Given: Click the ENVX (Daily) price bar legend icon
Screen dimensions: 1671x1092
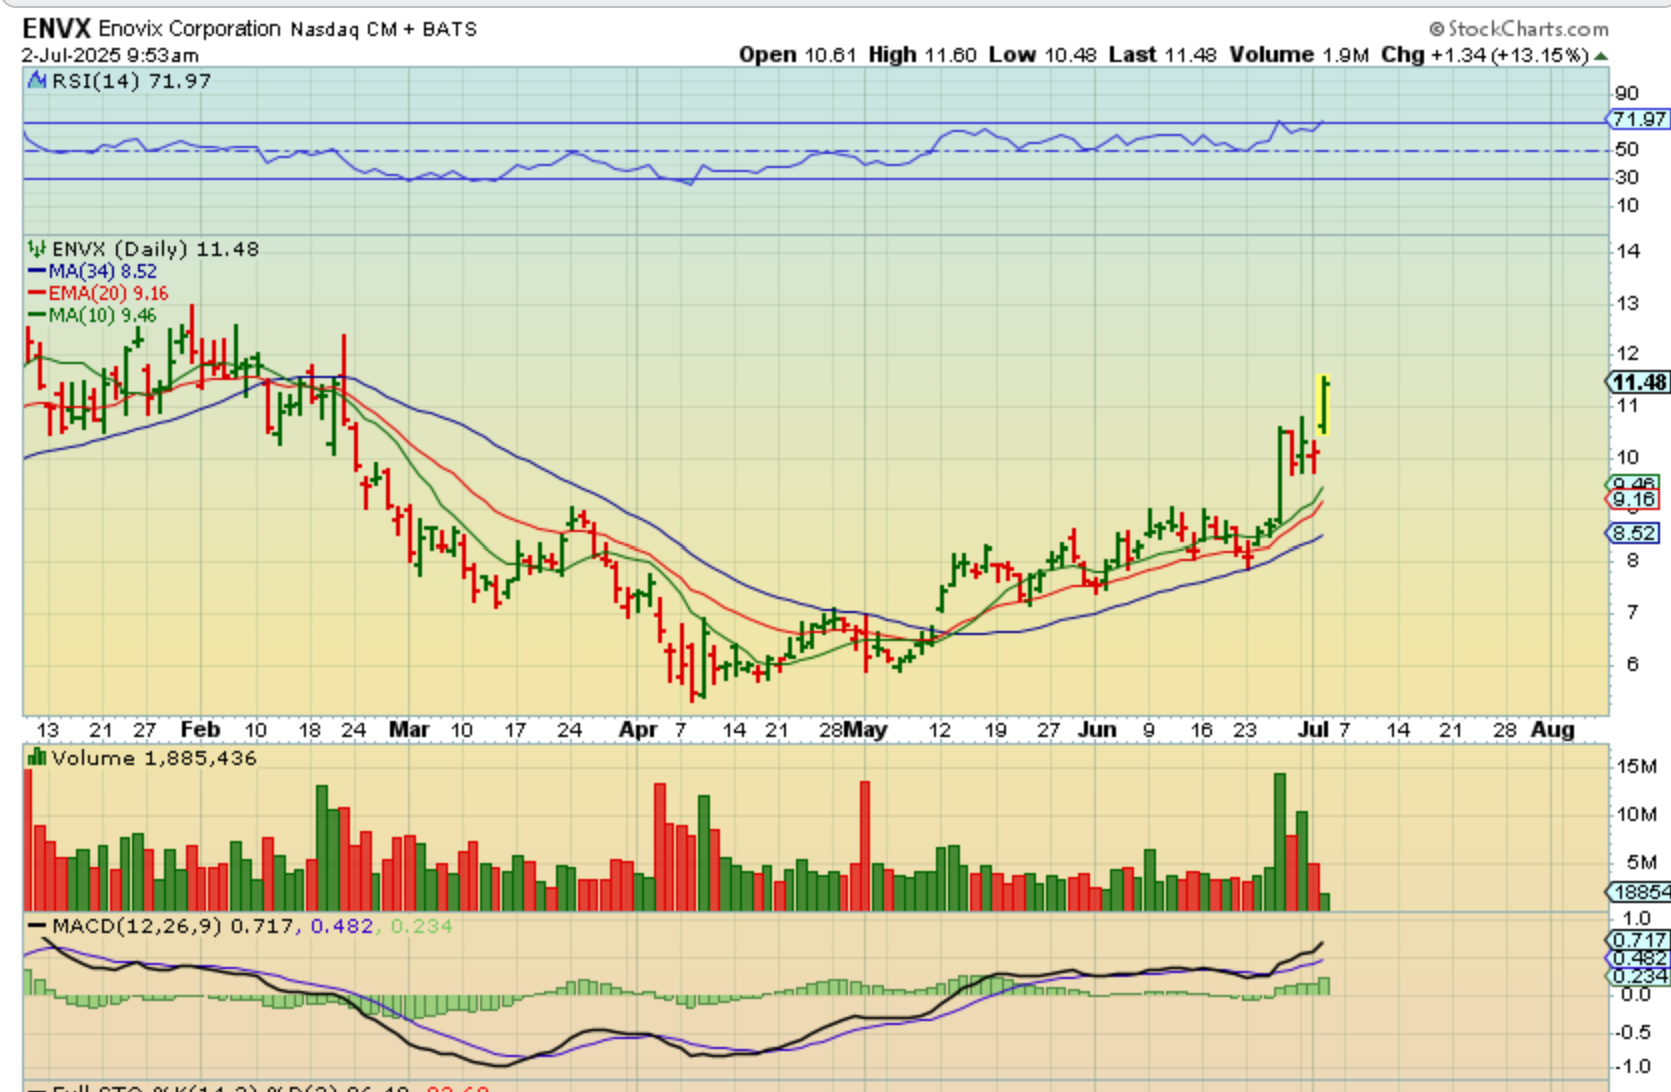Looking at the screenshot, I should [37, 248].
